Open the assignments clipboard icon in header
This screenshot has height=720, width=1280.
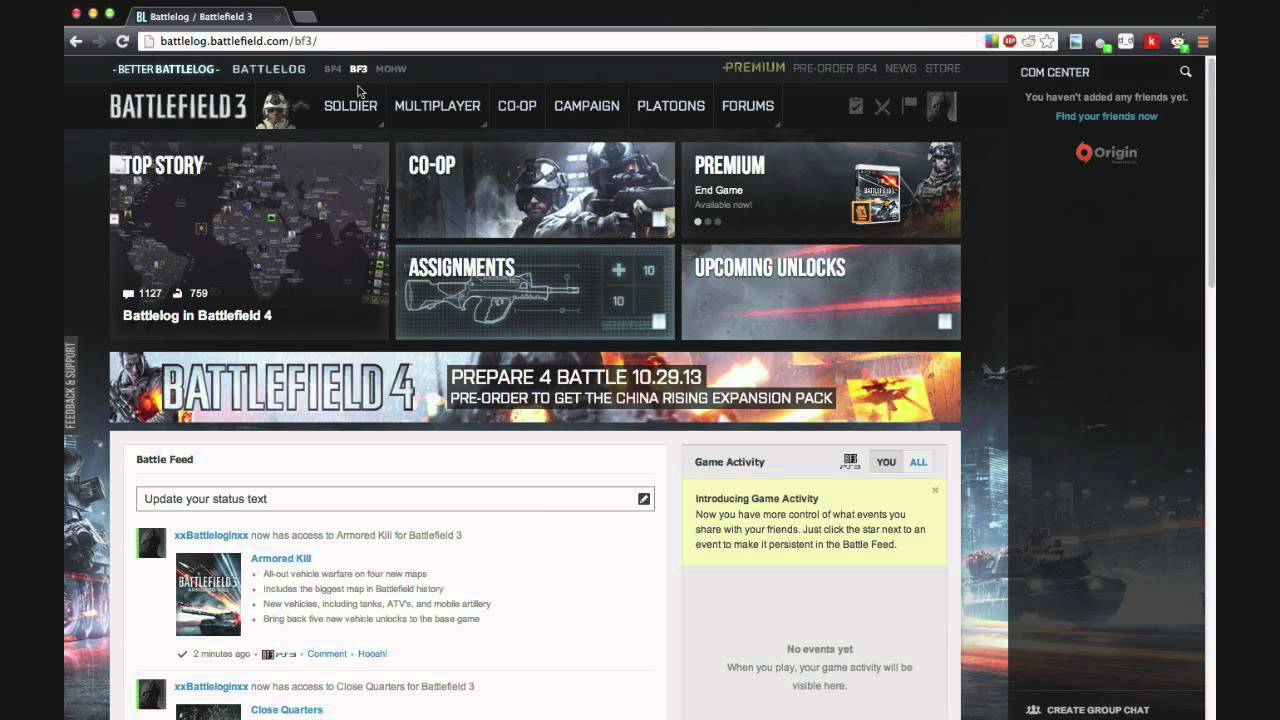856,106
